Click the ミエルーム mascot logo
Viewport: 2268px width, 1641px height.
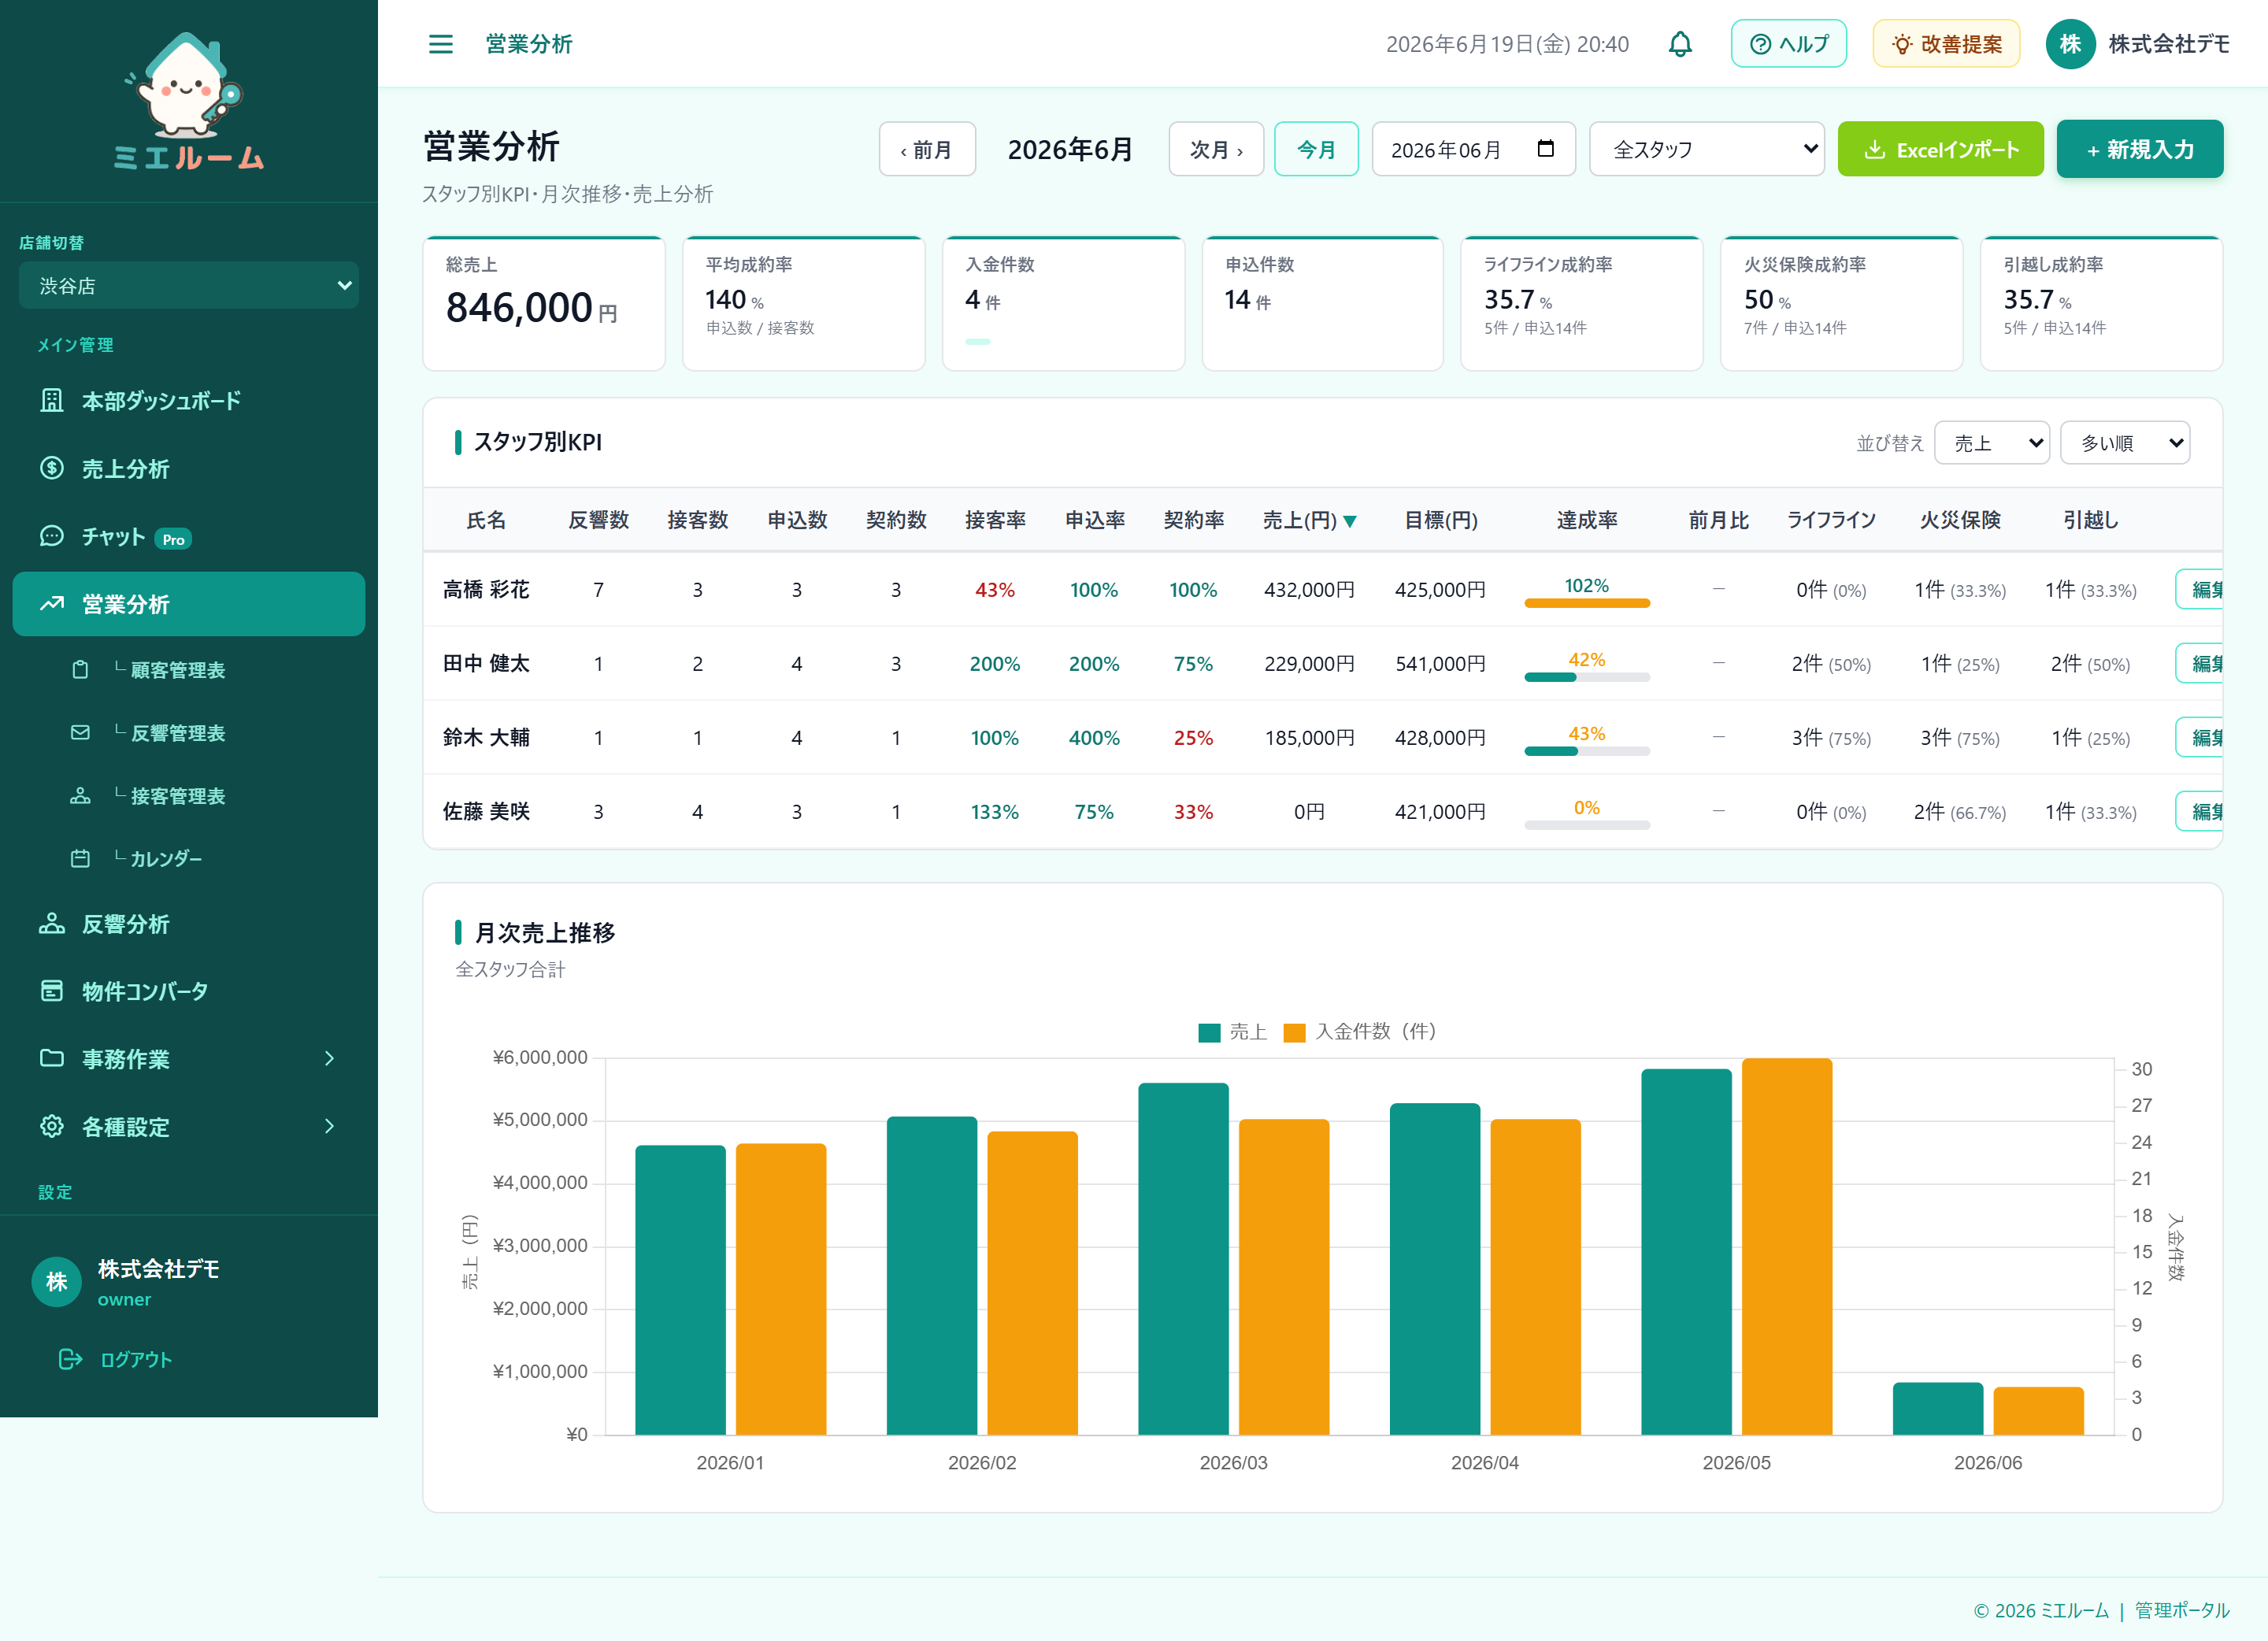pyautogui.click(x=188, y=100)
